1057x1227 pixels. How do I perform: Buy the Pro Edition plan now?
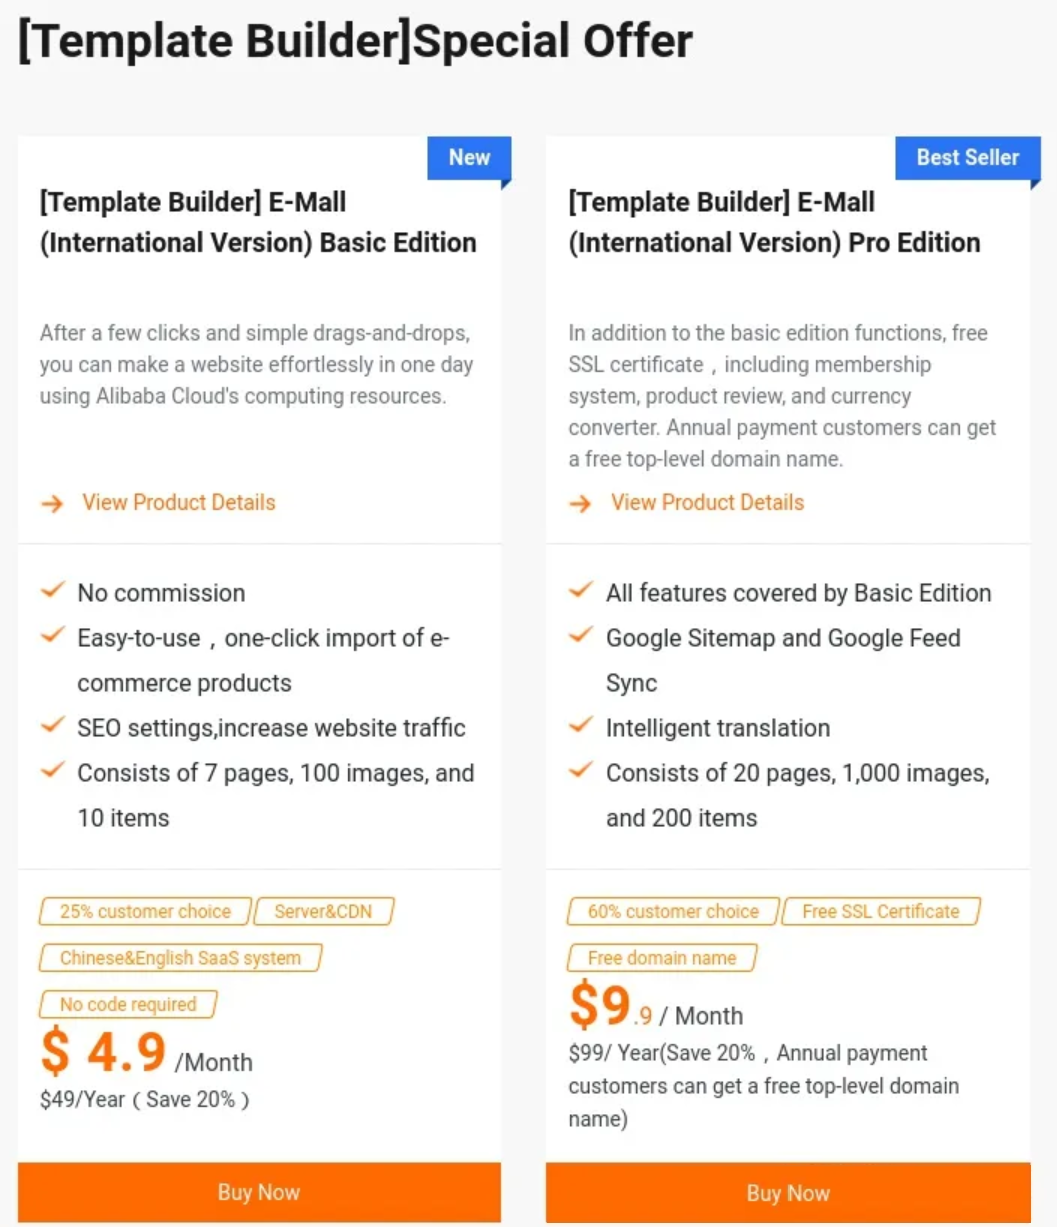coord(788,1192)
